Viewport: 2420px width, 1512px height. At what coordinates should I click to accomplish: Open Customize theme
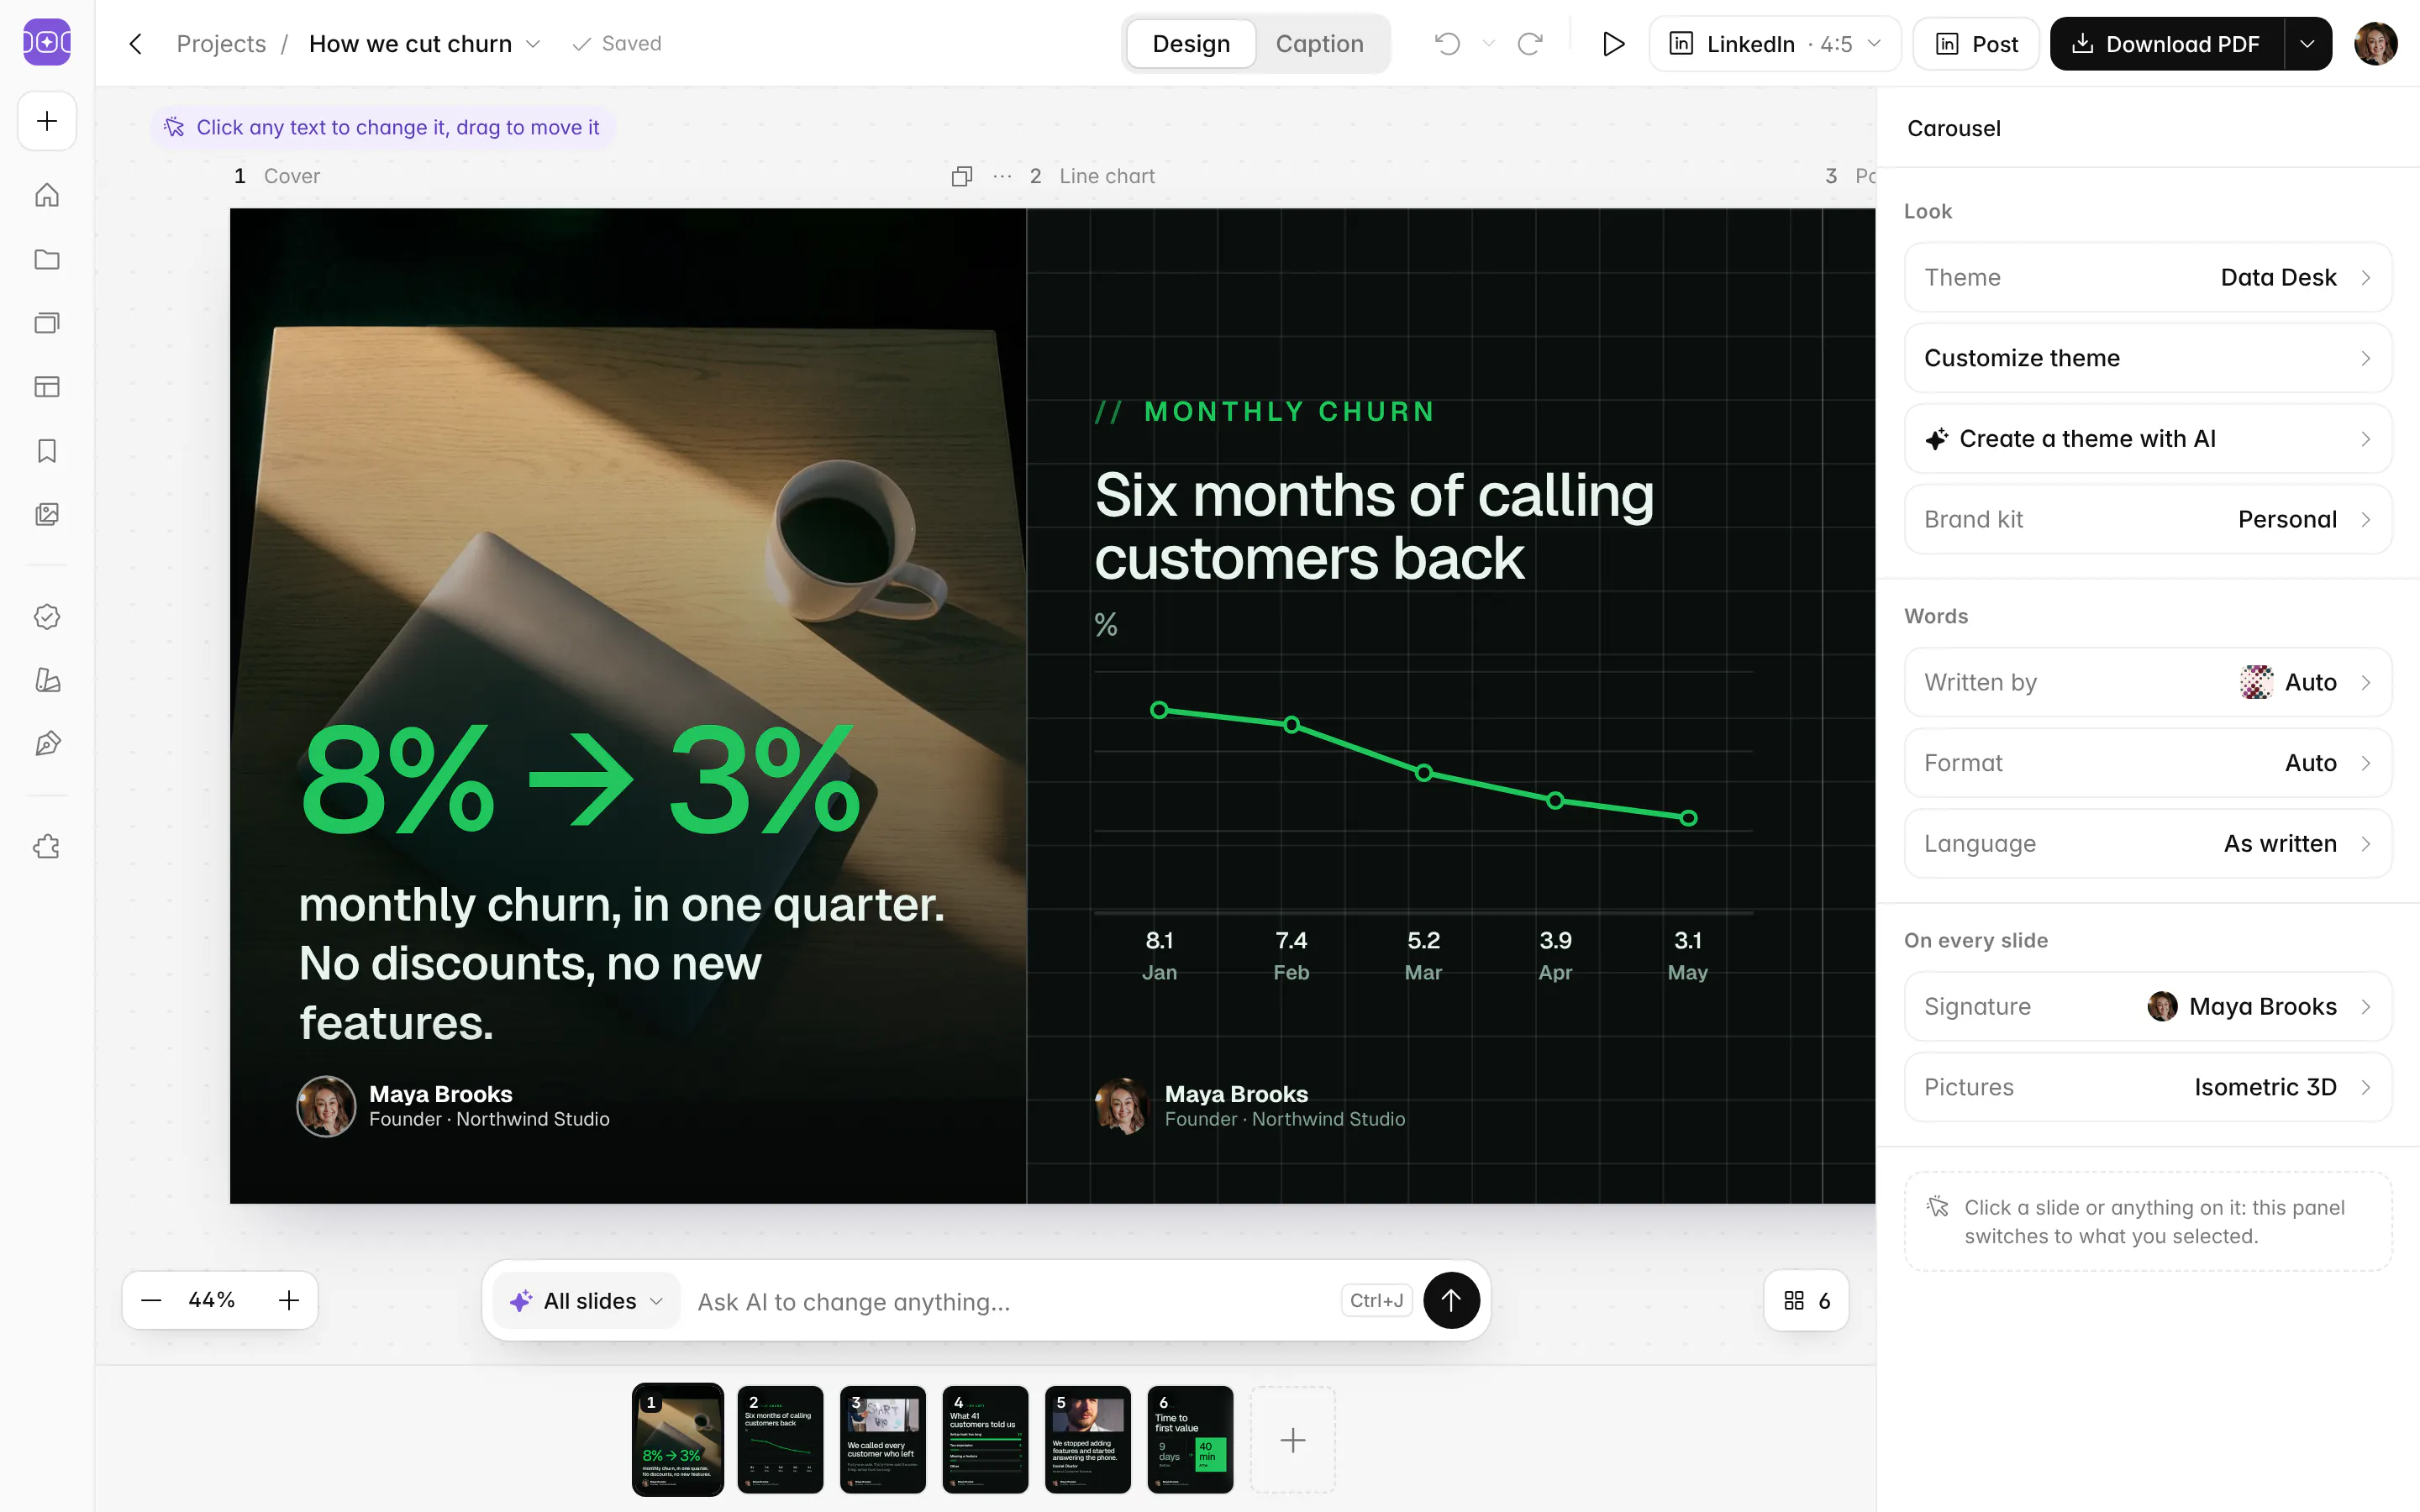2147,358
